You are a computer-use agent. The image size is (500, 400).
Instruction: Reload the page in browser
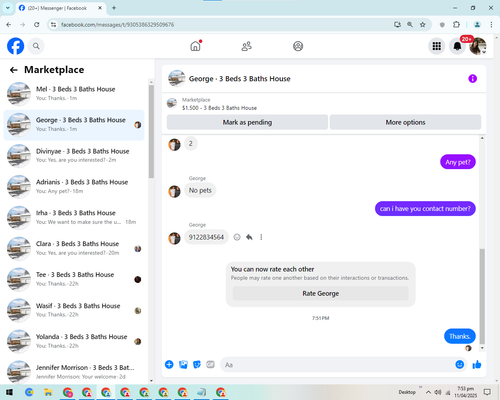37,25
